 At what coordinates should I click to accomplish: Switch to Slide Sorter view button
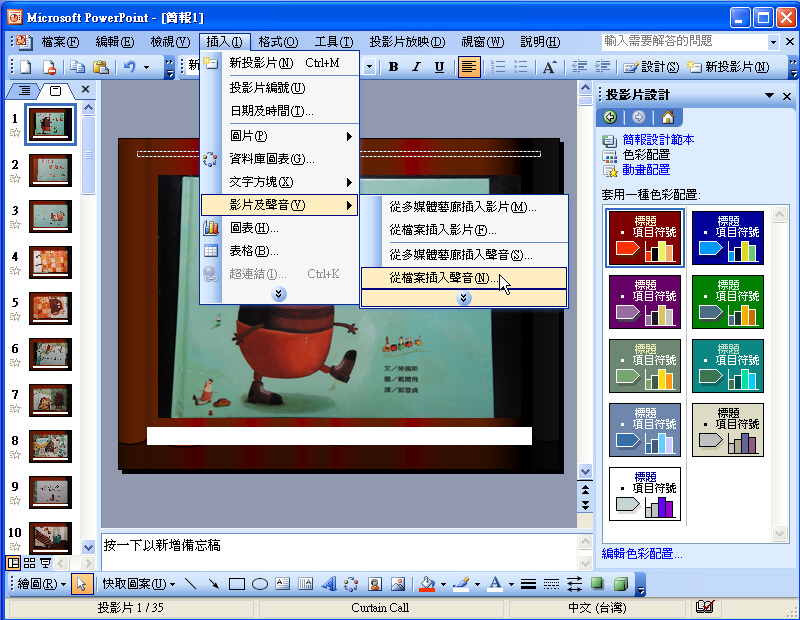[30, 563]
